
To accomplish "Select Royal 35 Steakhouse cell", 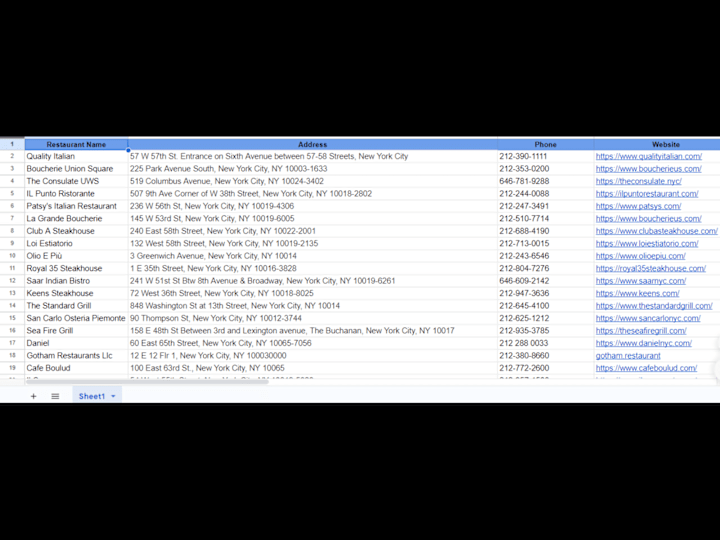I will [76, 268].
